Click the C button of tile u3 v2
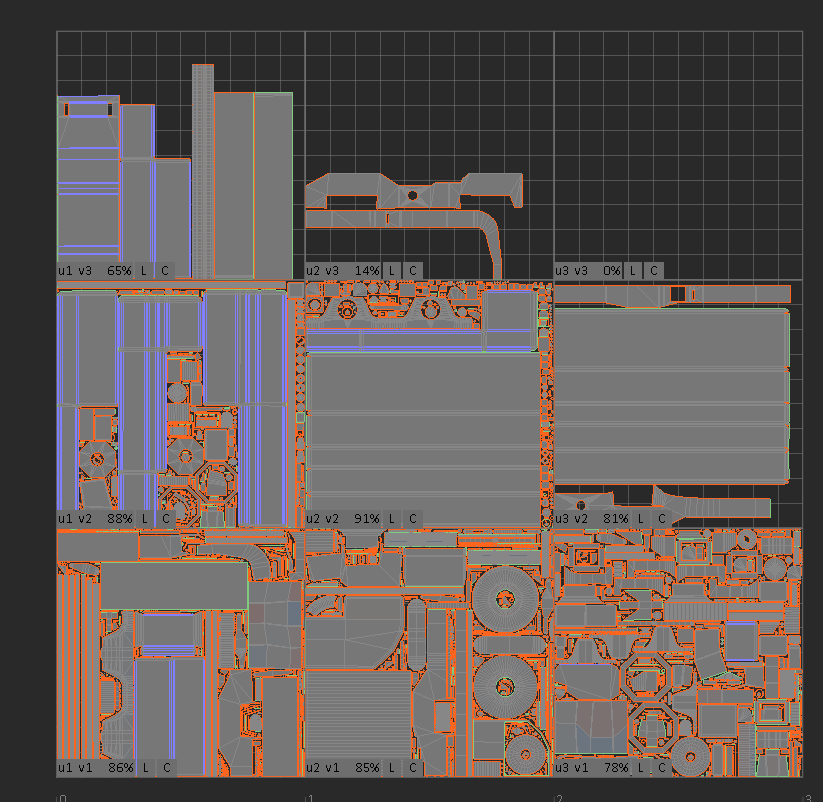The height and width of the screenshot is (802, 823). pos(661,519)
